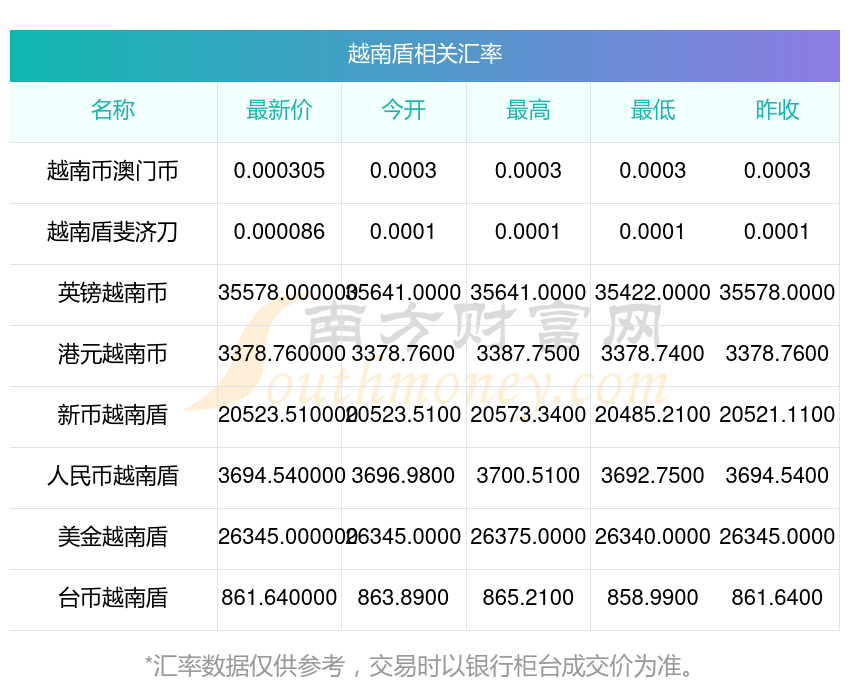Click the 港元越南币 low value 3378.7400
This screenshot has height=698, width=850.
click(653, 354)
